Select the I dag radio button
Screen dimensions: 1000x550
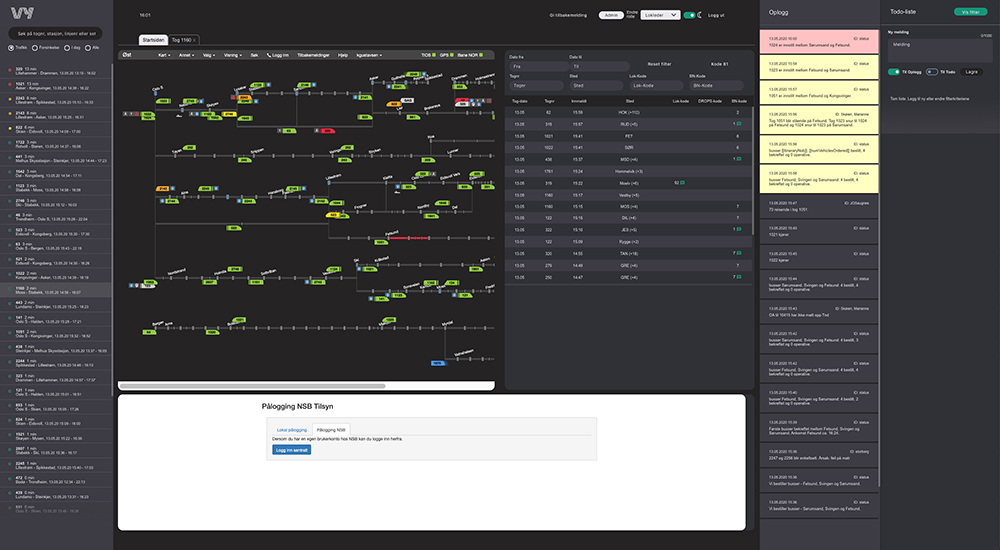click(x=67, y=48)
